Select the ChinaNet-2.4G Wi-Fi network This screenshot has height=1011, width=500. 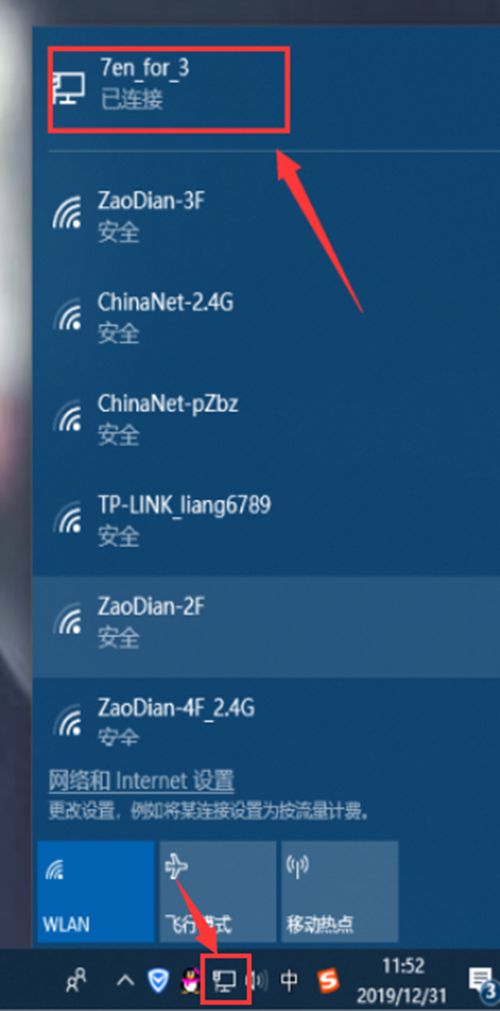pos(266,317)
